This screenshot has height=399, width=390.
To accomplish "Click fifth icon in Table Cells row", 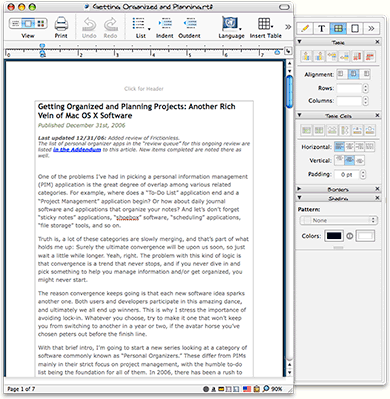I will click(357, 130).
